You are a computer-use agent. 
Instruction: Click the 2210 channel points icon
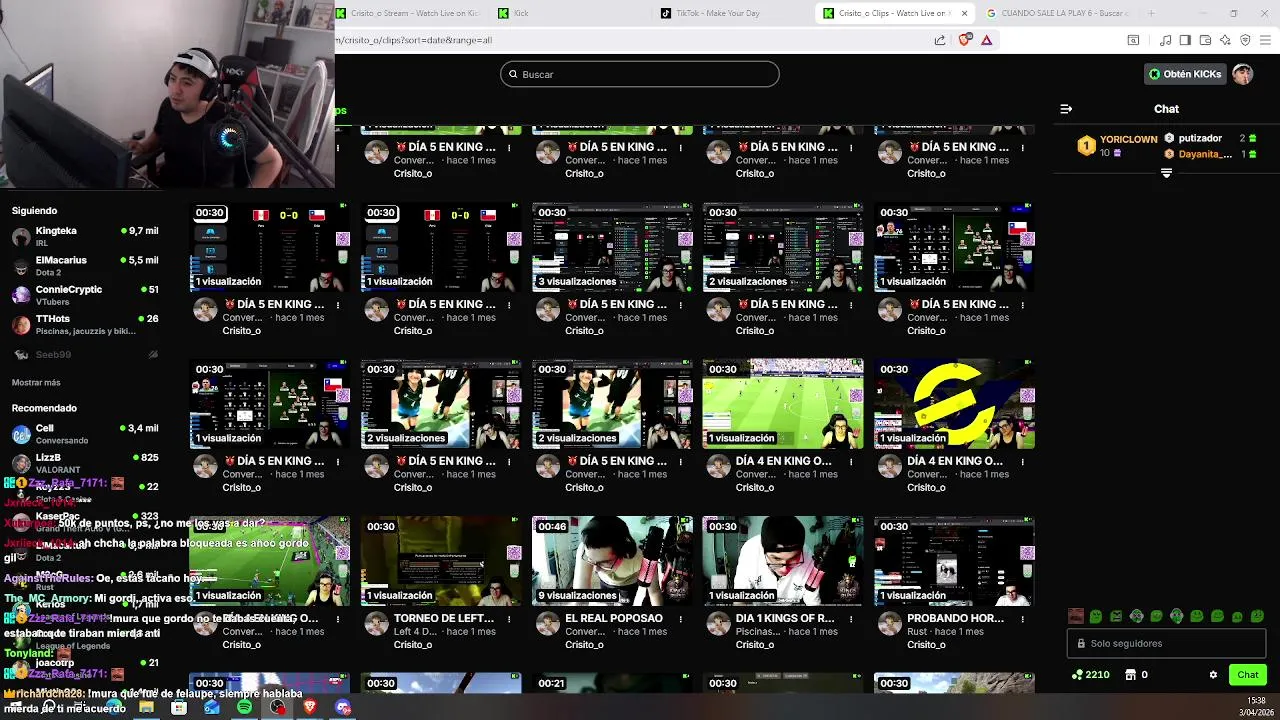1077,675
